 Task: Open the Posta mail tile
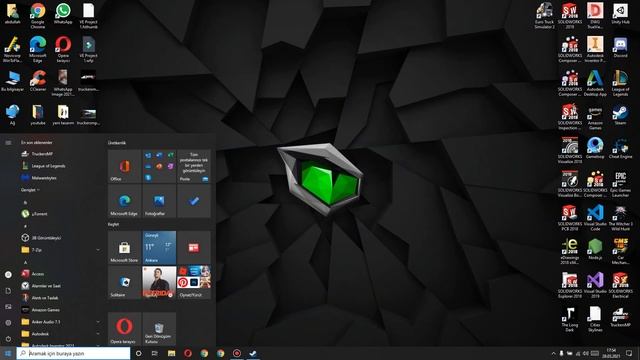pyautogui.click(x=194, y=166)
